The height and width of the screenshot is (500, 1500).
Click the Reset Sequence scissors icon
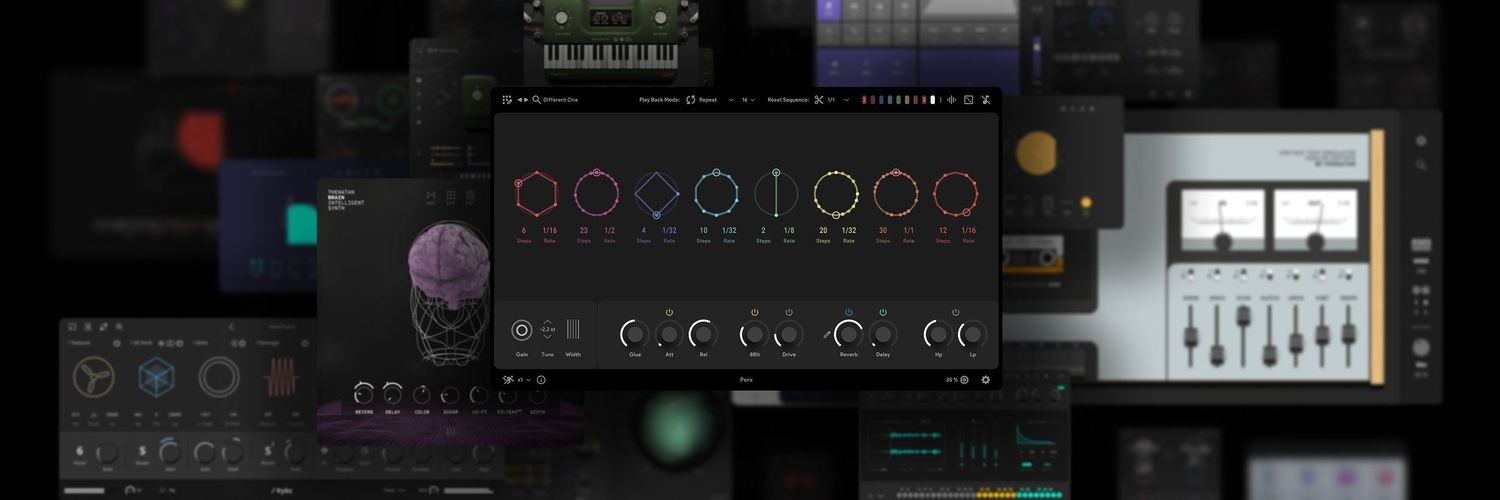tap(819, 100)
